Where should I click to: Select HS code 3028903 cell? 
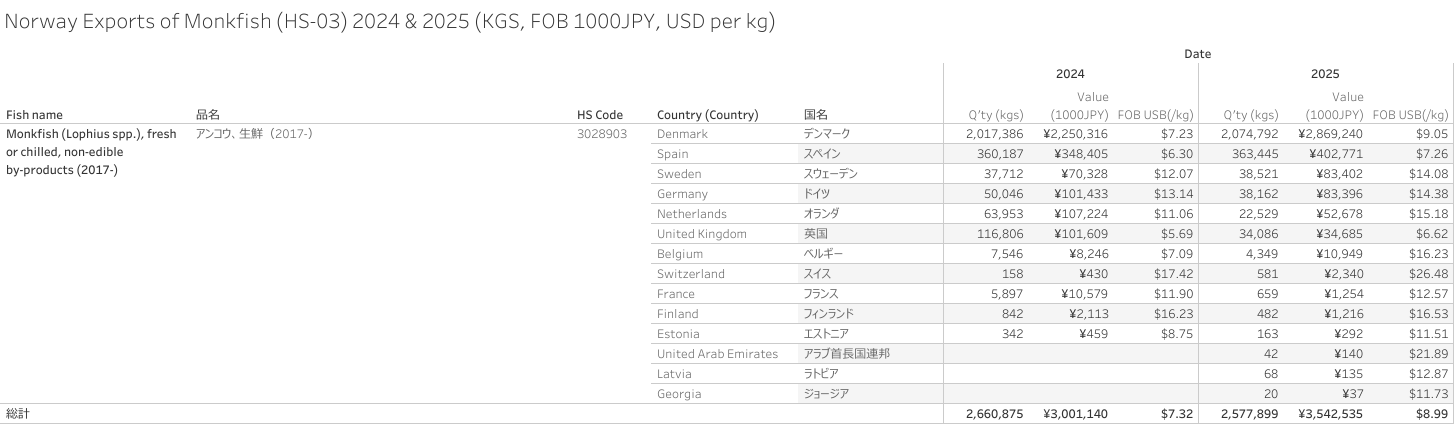click(602, 134)
